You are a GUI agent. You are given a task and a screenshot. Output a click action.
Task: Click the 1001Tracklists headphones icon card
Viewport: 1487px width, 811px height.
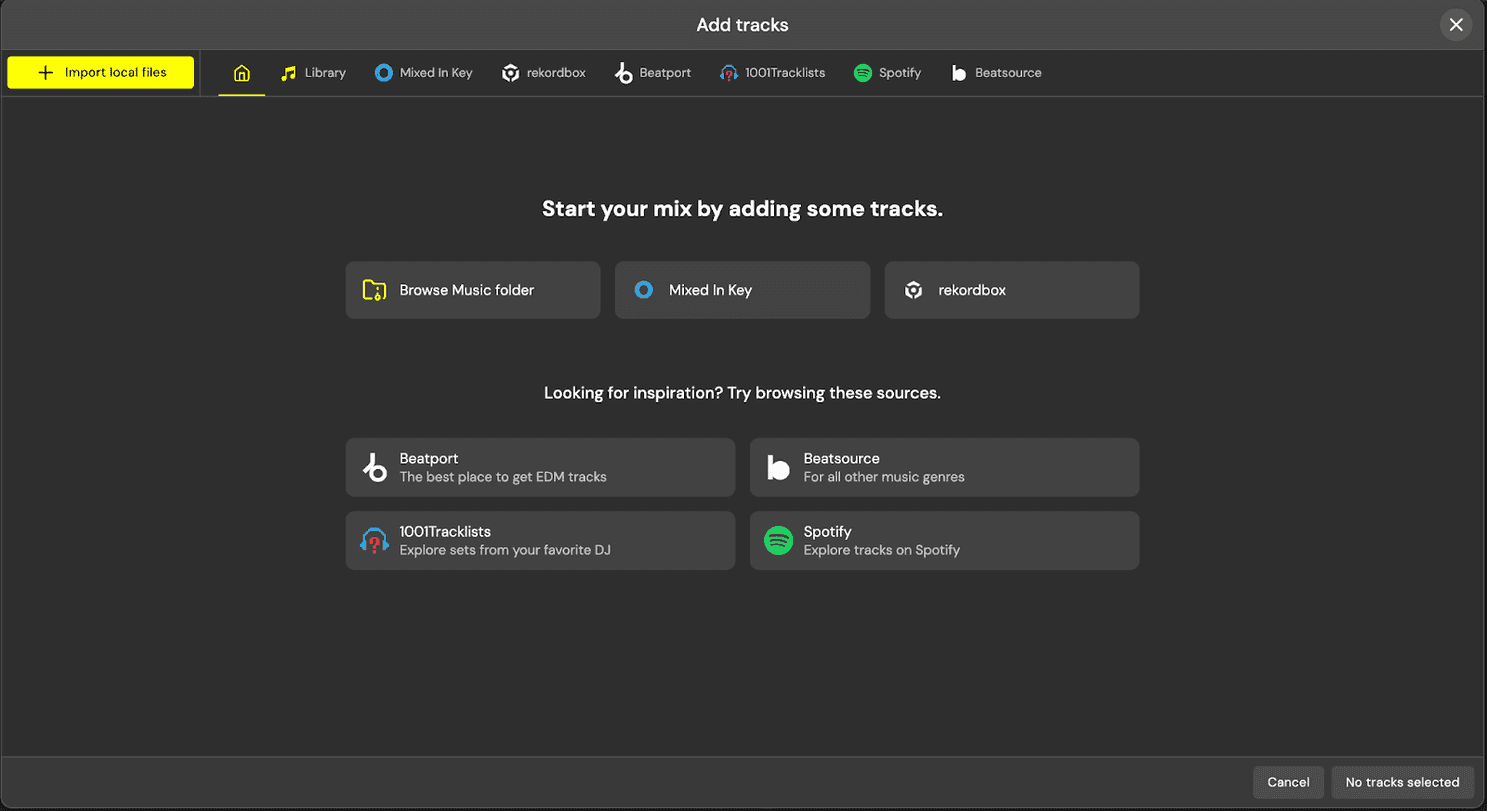(x=375, y=541)
